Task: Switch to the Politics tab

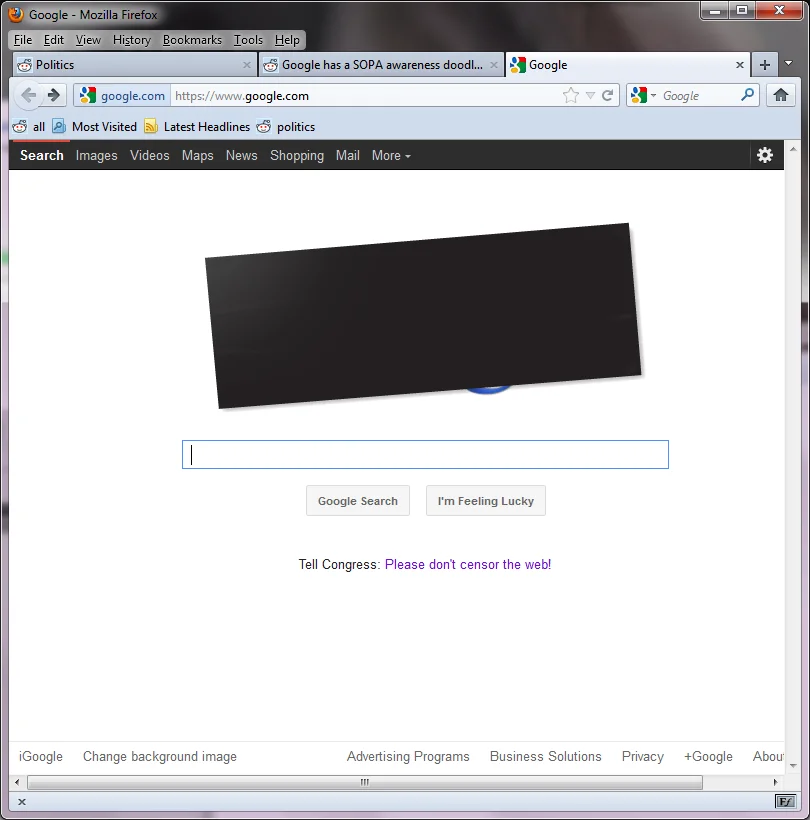Action: (x=134, y=65)
